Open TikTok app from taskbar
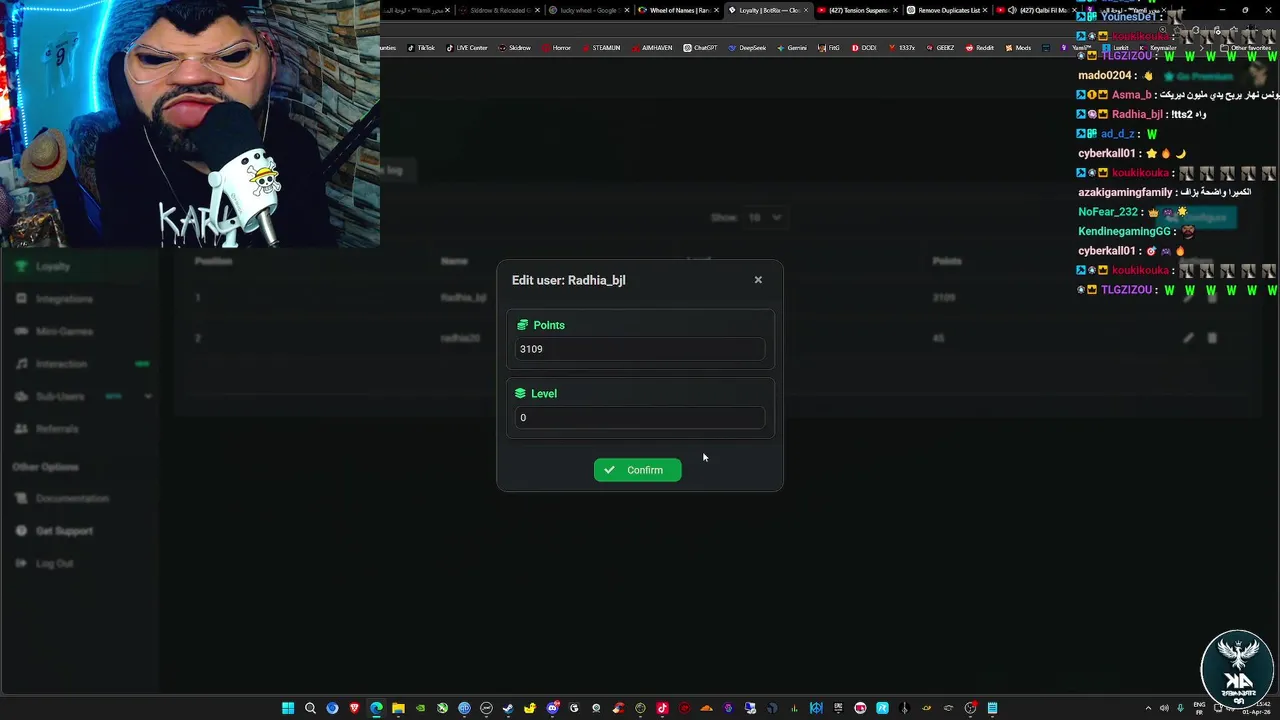The image size is (1280, 720). pos(662,708)
